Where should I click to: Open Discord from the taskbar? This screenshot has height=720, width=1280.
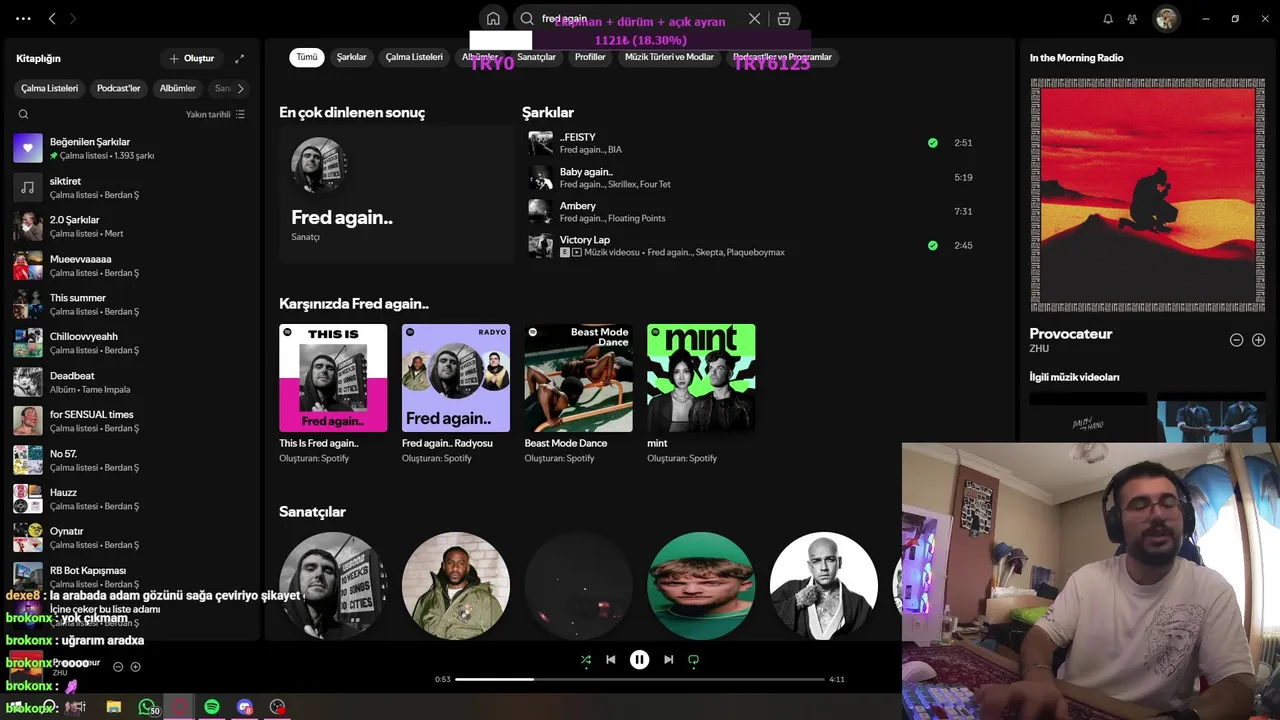pyautogui.click(x=245, y=707)
